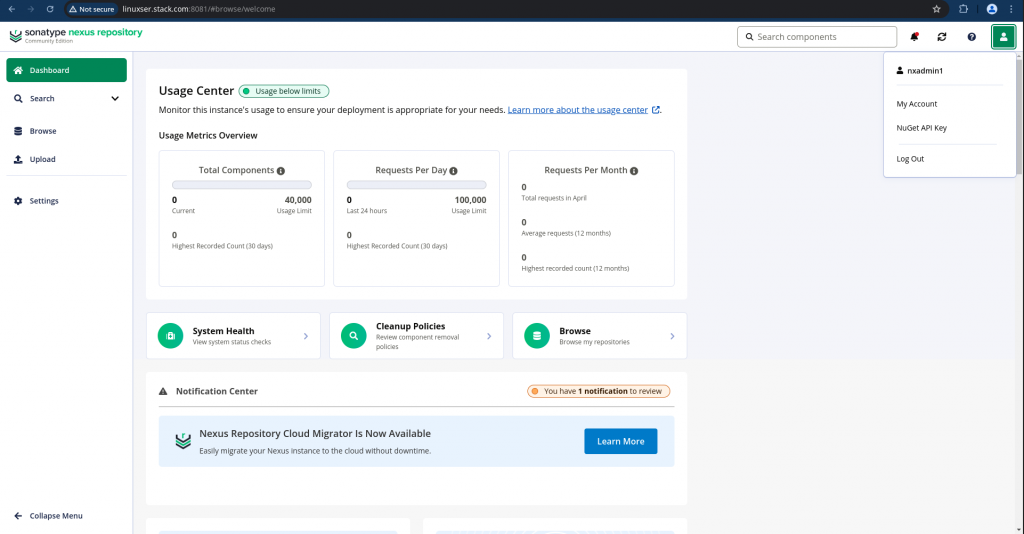This screenshot has width=1024, height=534.
Task: Click the Total Components info icon
Action: pos(281,171)
